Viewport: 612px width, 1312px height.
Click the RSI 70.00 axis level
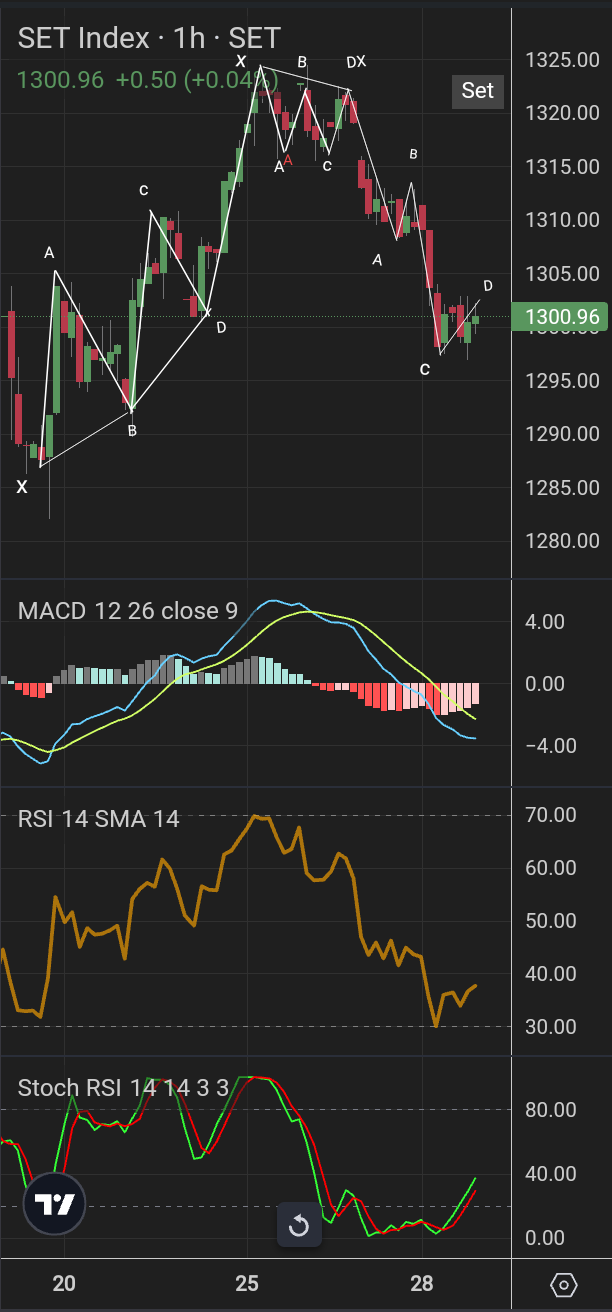[553, 815]
